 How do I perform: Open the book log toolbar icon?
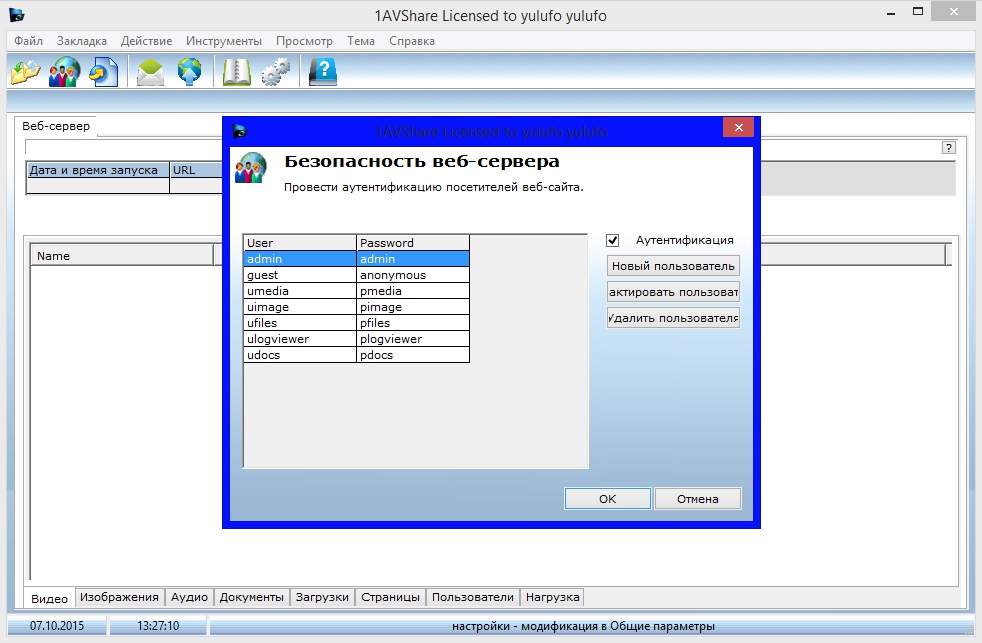(237, 71)
